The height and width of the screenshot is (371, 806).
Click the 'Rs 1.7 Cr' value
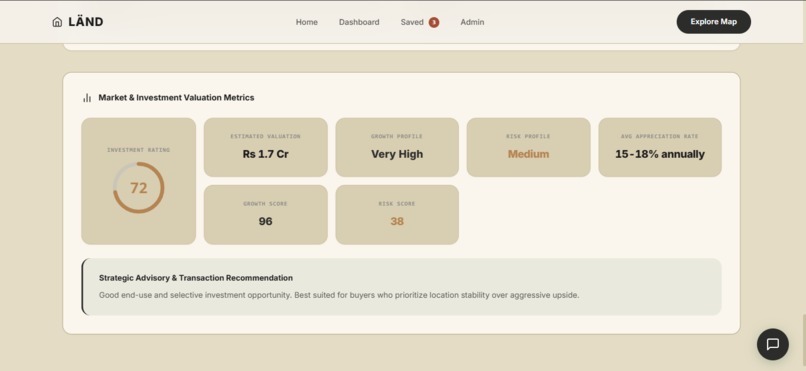265,154
